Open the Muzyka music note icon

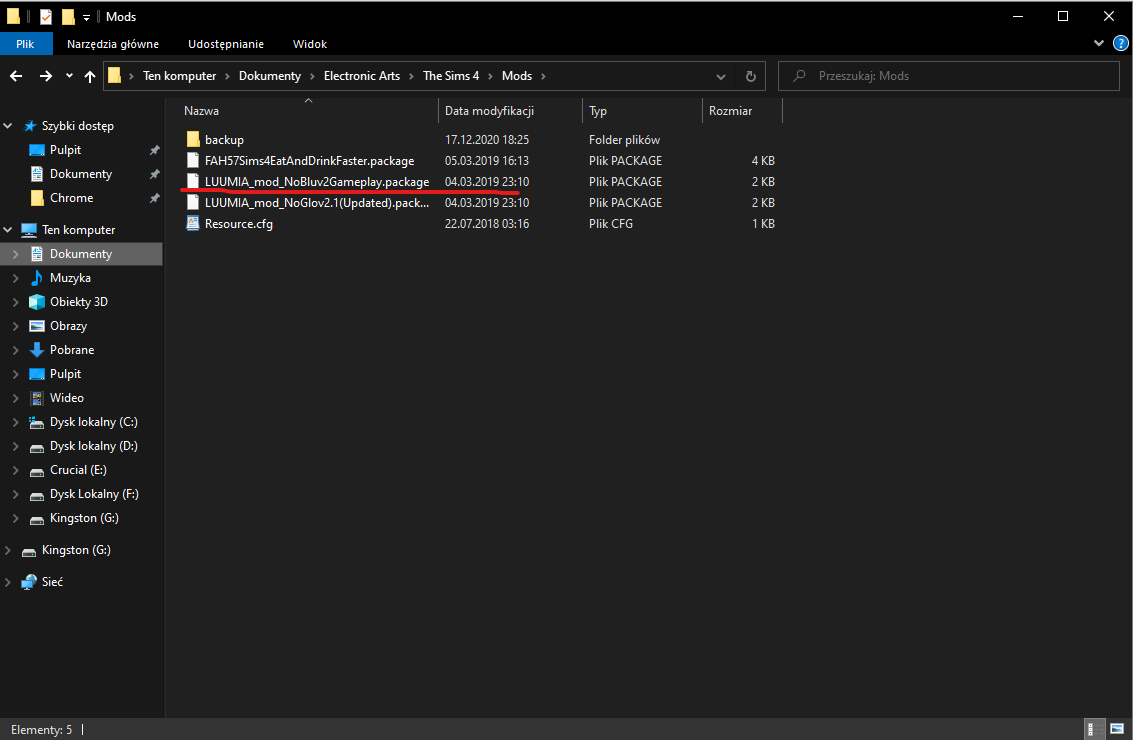point(37,278)
